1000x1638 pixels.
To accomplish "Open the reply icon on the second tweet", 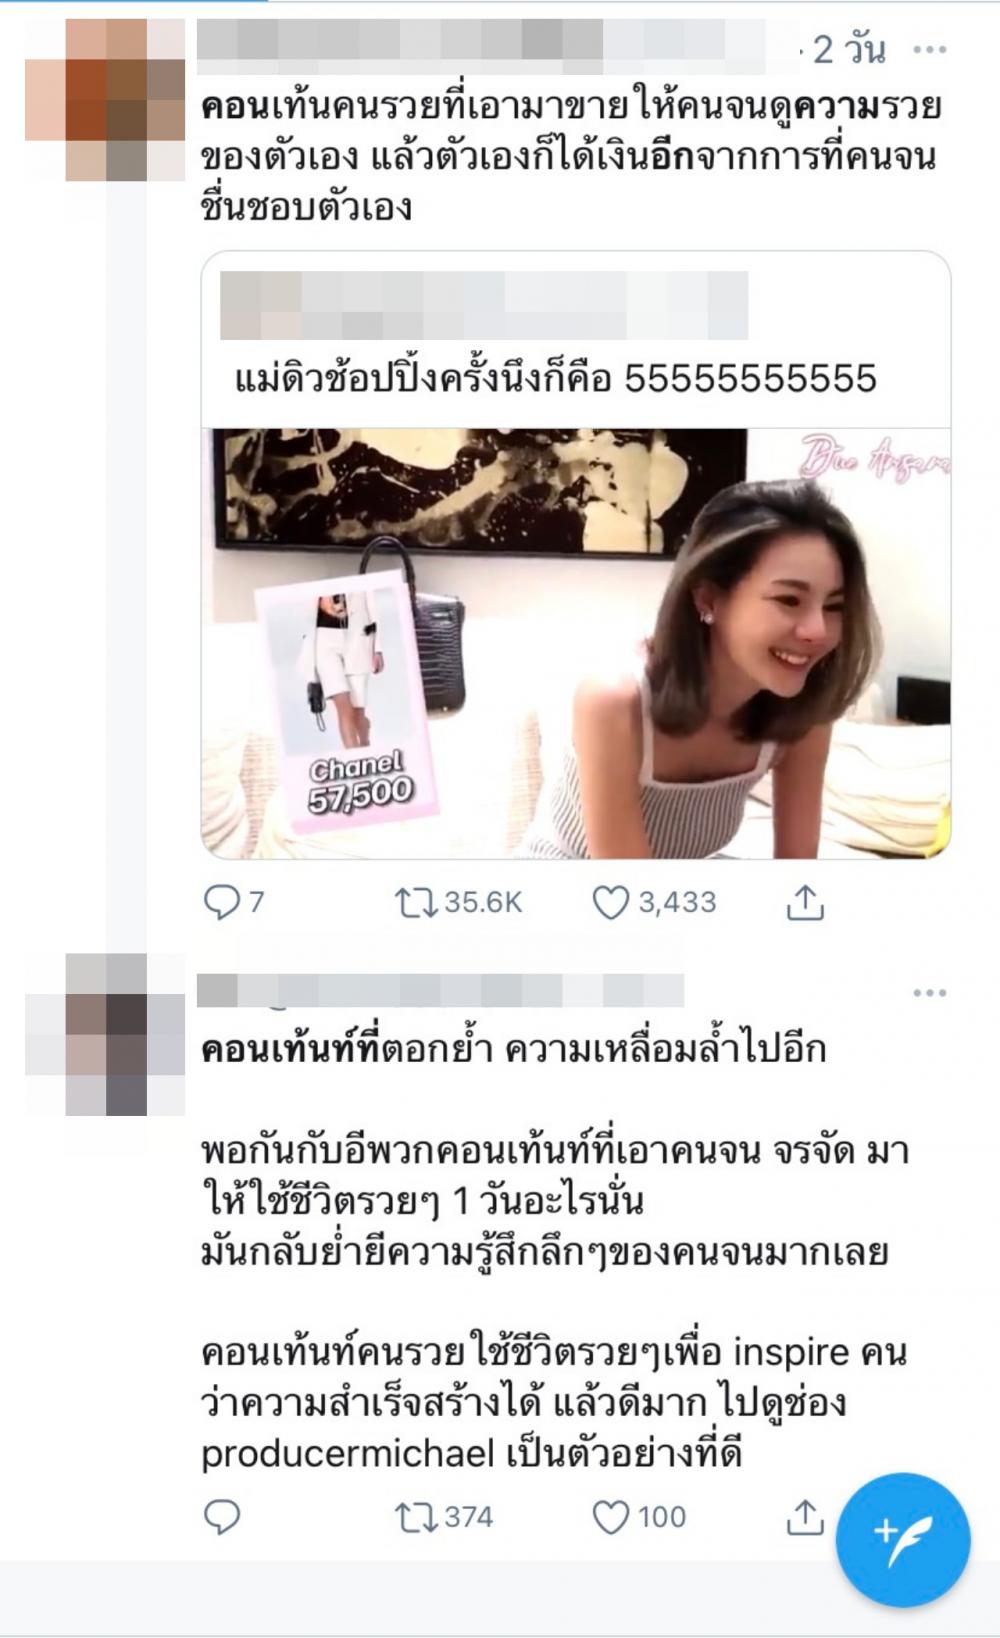I will [x=221, y=1517].
